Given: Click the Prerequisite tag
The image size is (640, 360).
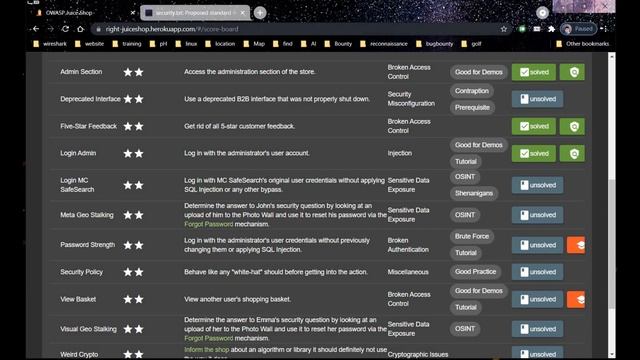Looking at the screenshot, I should [472, 108].
